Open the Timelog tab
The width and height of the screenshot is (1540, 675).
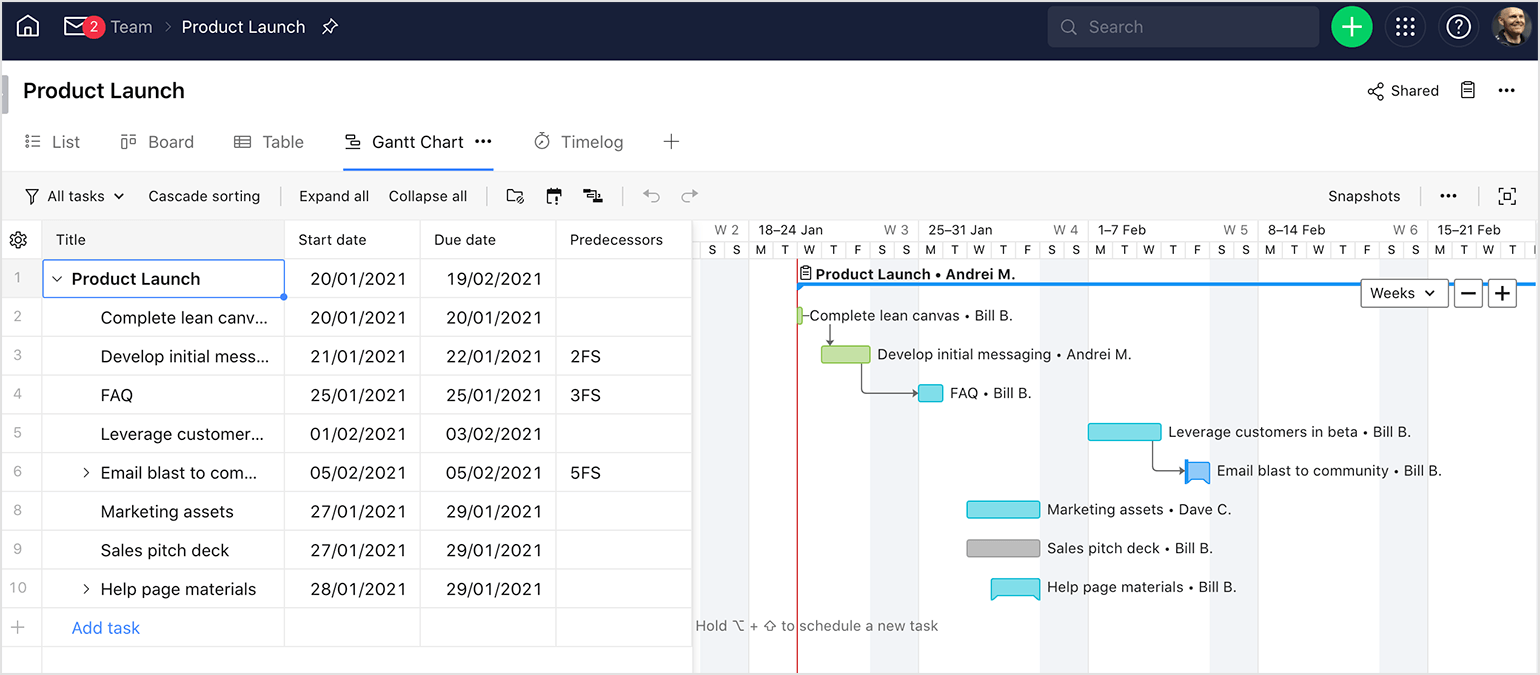[x=578, y=141]
